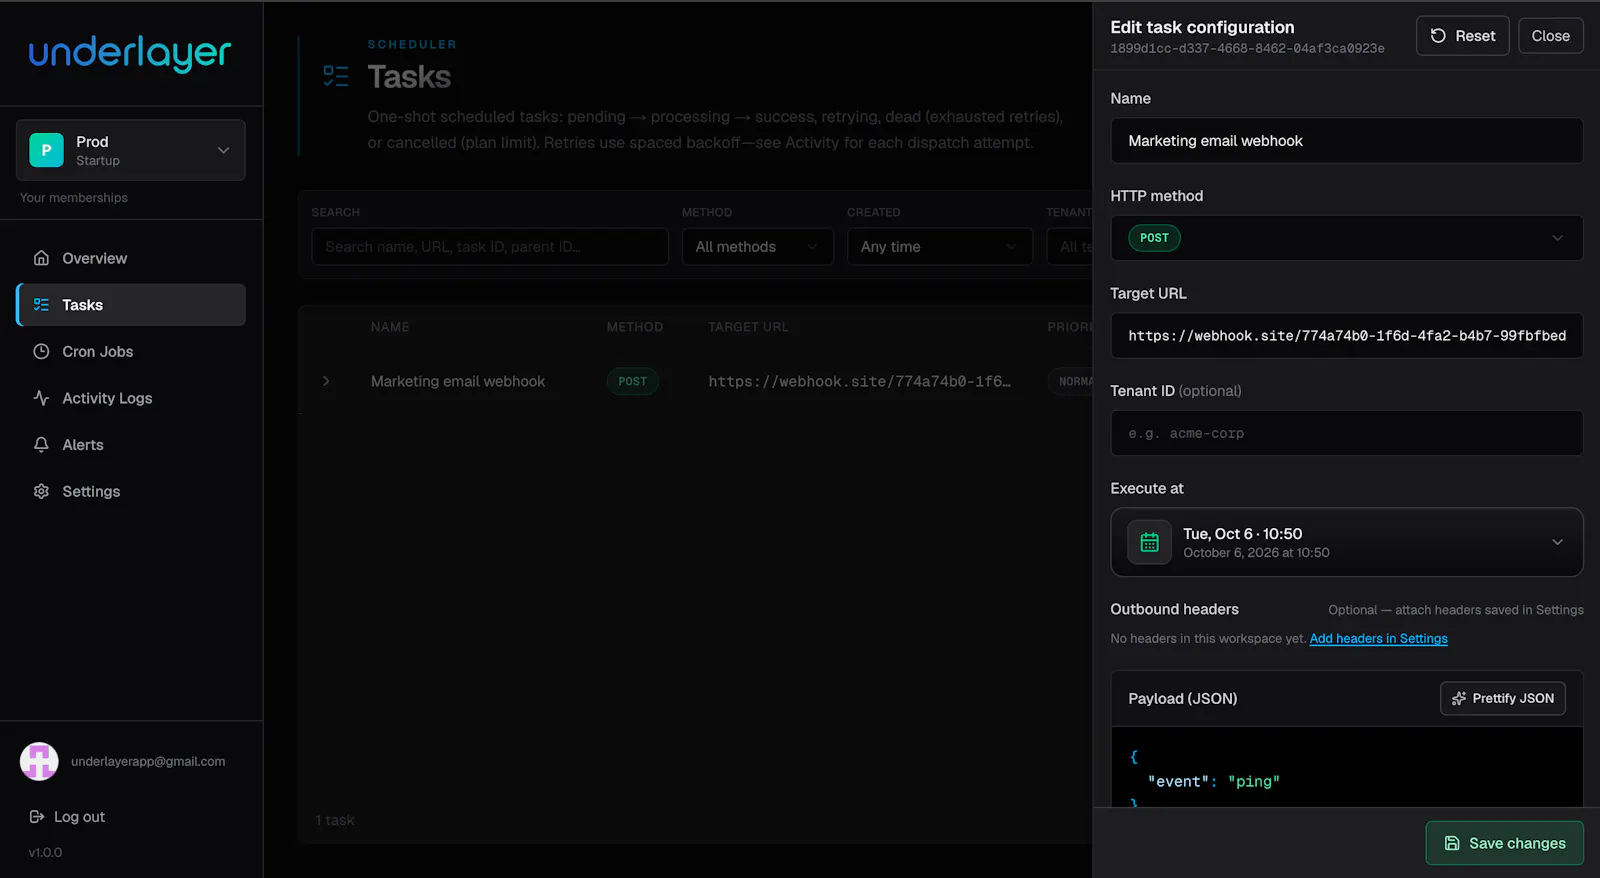Focus the Name input field

click(x=1346, y=141)
